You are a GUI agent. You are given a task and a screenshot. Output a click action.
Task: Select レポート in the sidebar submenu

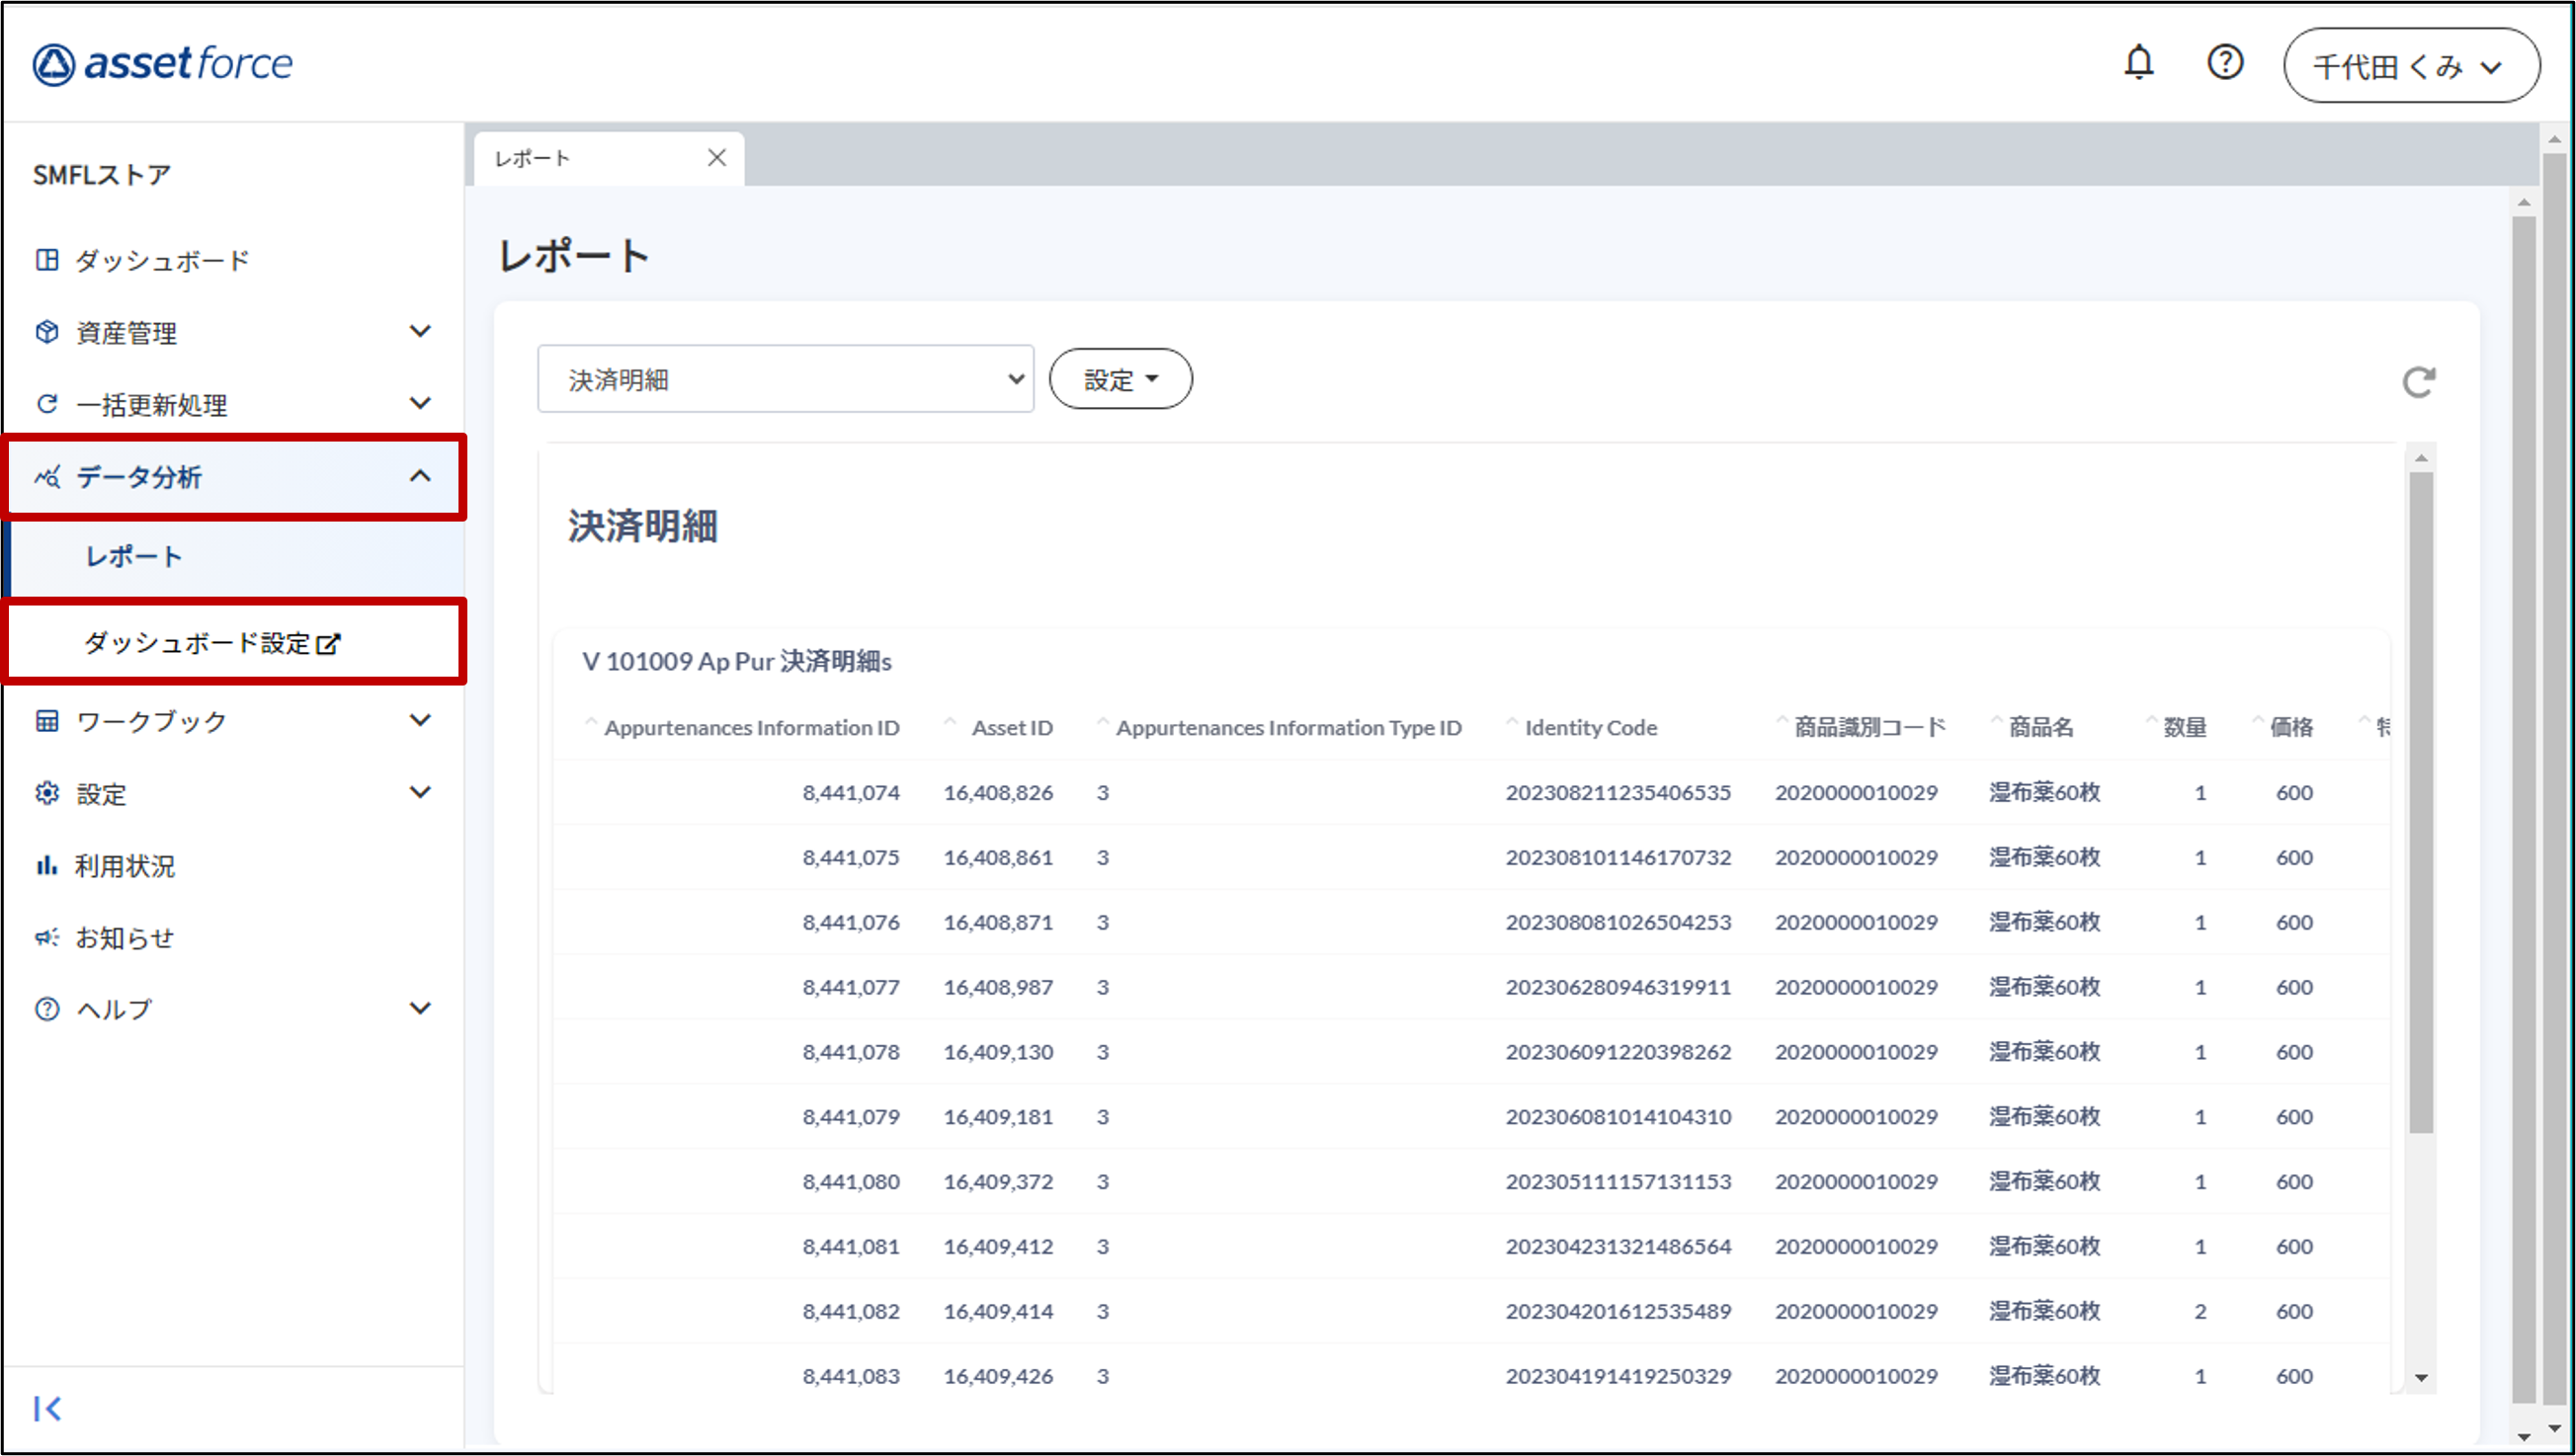134,557
